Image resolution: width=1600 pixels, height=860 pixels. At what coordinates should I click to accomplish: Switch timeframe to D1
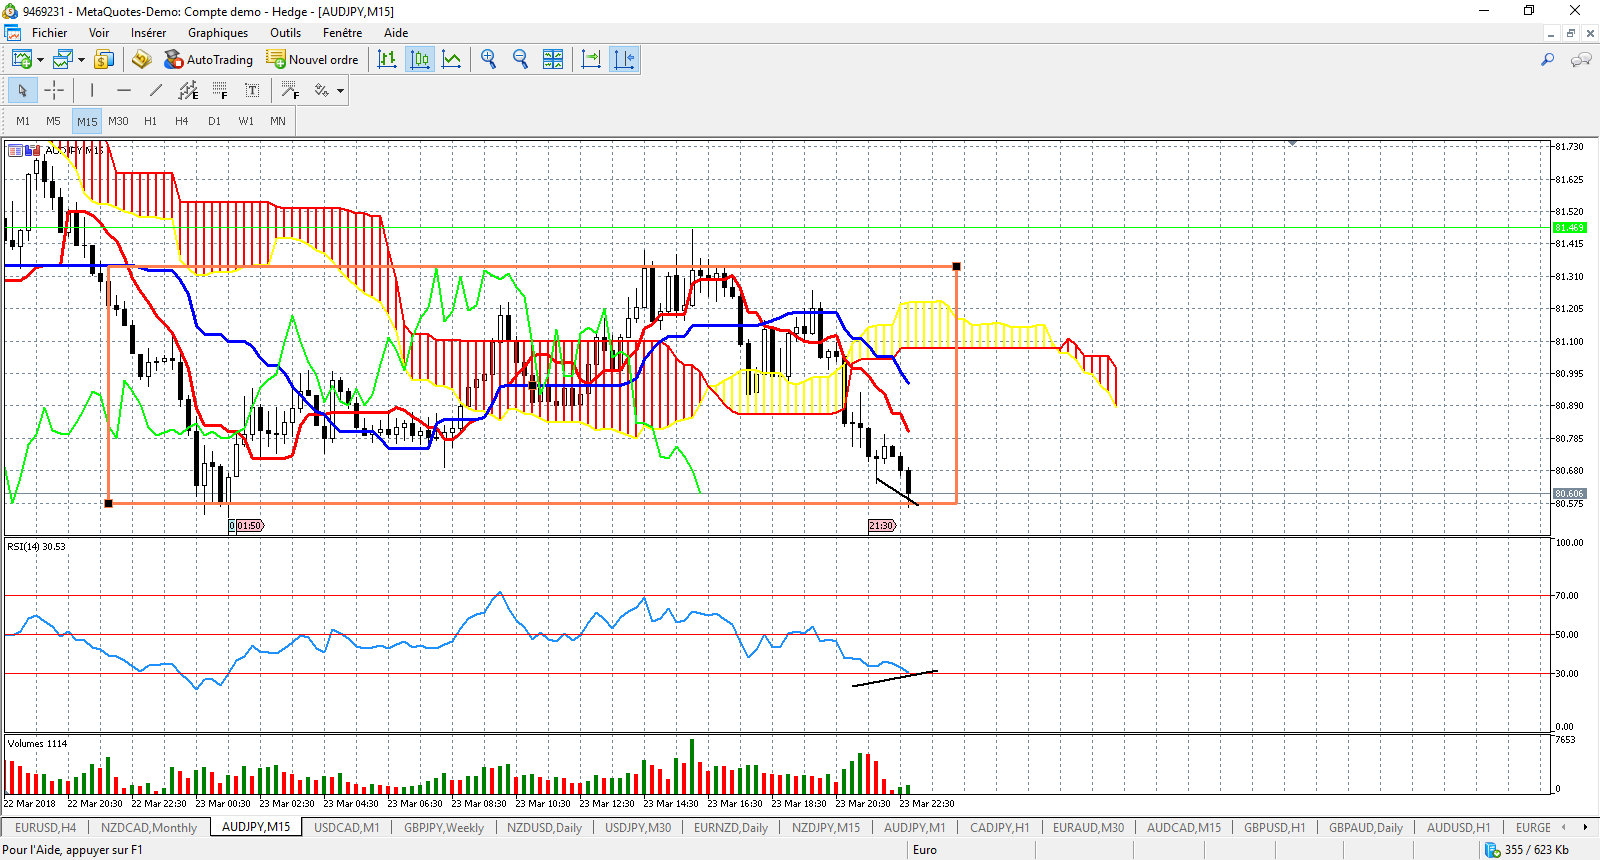(214, 121)
